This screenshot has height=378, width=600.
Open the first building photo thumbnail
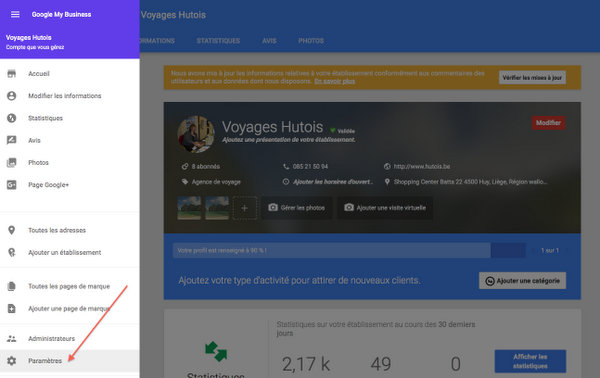[x=189, y=208]
